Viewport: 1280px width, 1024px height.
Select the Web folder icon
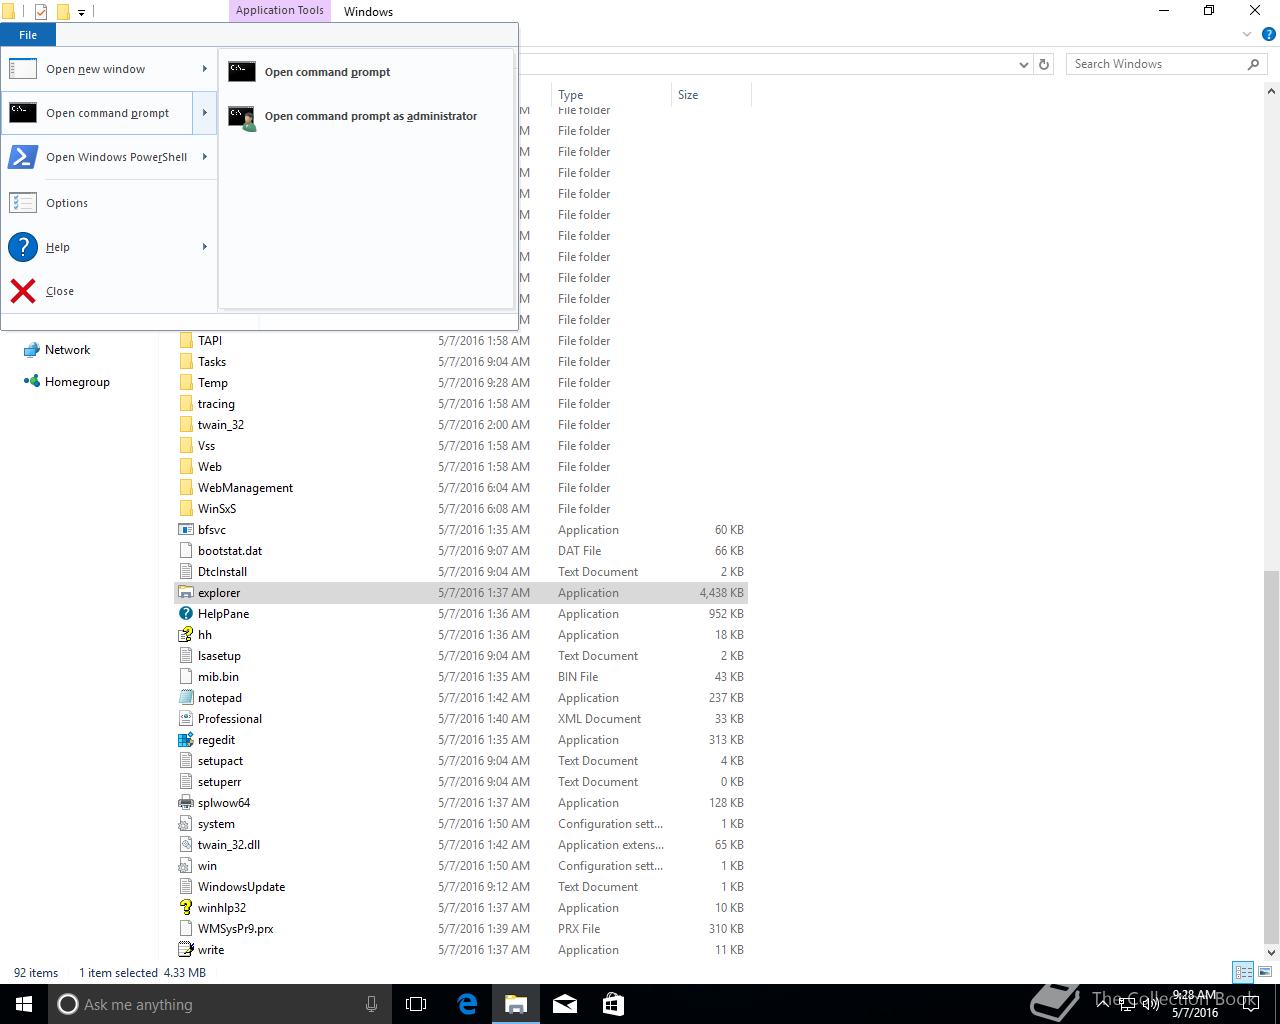pos(186,467)
